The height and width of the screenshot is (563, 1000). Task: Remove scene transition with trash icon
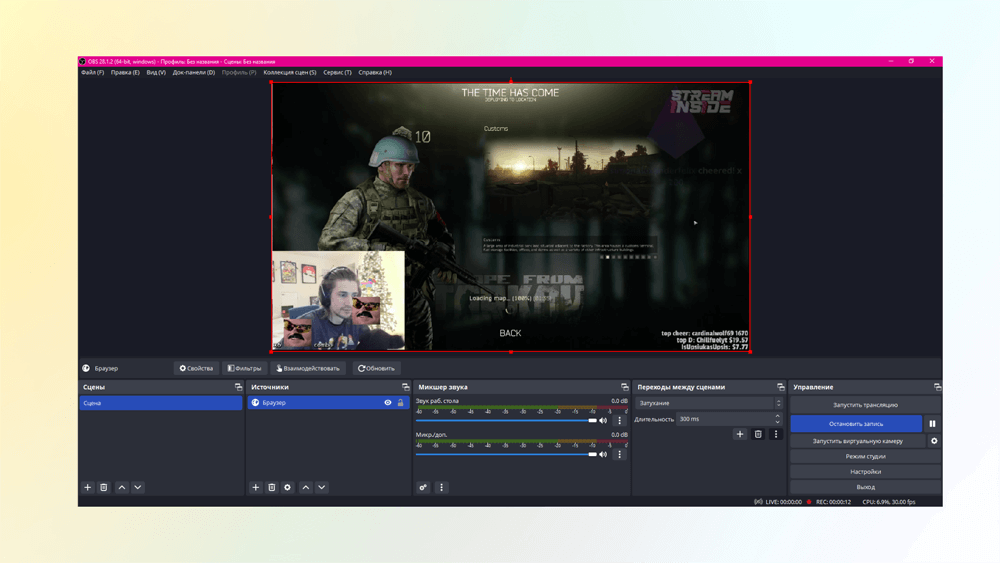click(758, 434)
